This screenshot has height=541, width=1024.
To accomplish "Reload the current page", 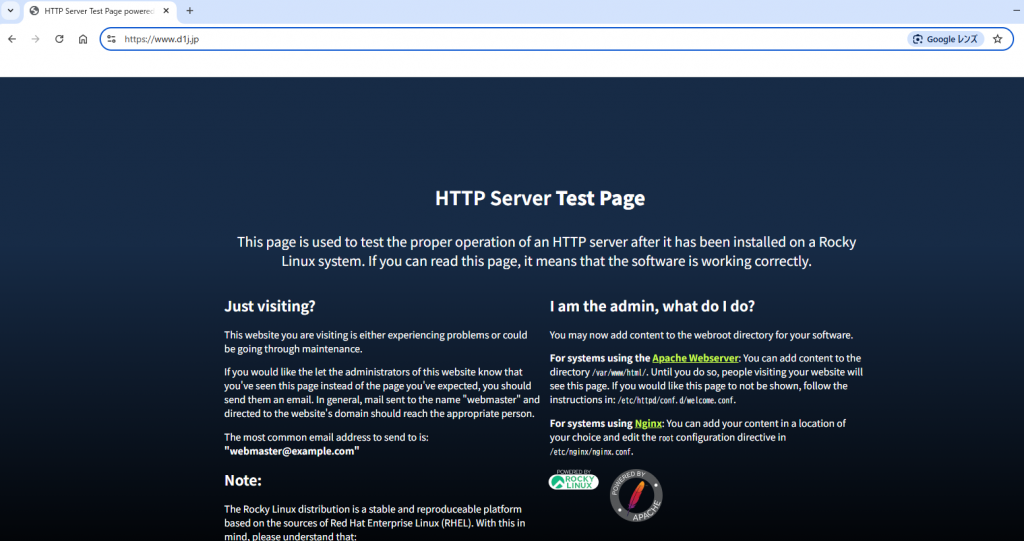I will 60,39.
